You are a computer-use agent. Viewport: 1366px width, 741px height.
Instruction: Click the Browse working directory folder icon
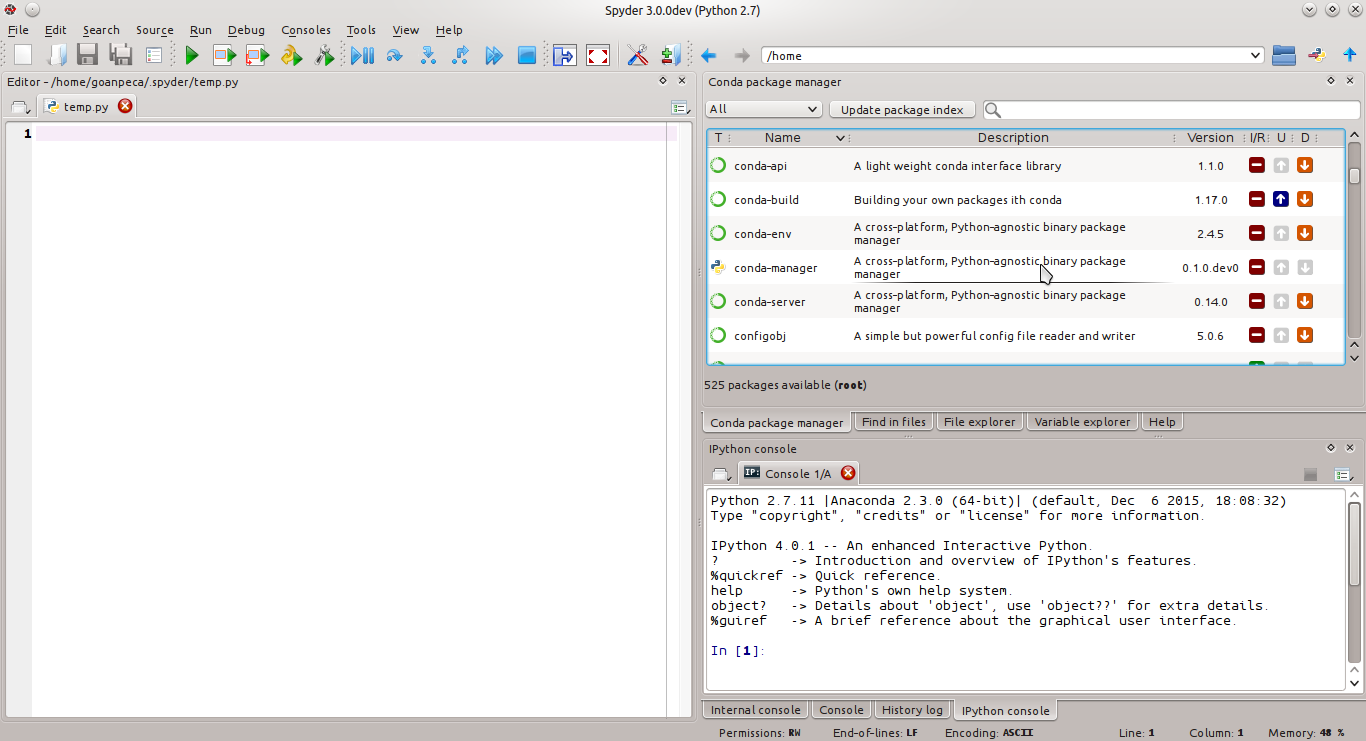pos(1284,56)
